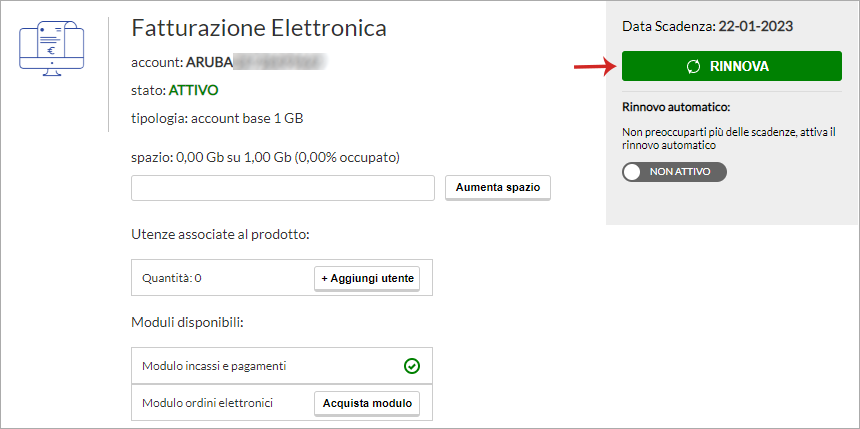
Task: Select the Modulo ordini elettronici label
Action: coord(208,403)
